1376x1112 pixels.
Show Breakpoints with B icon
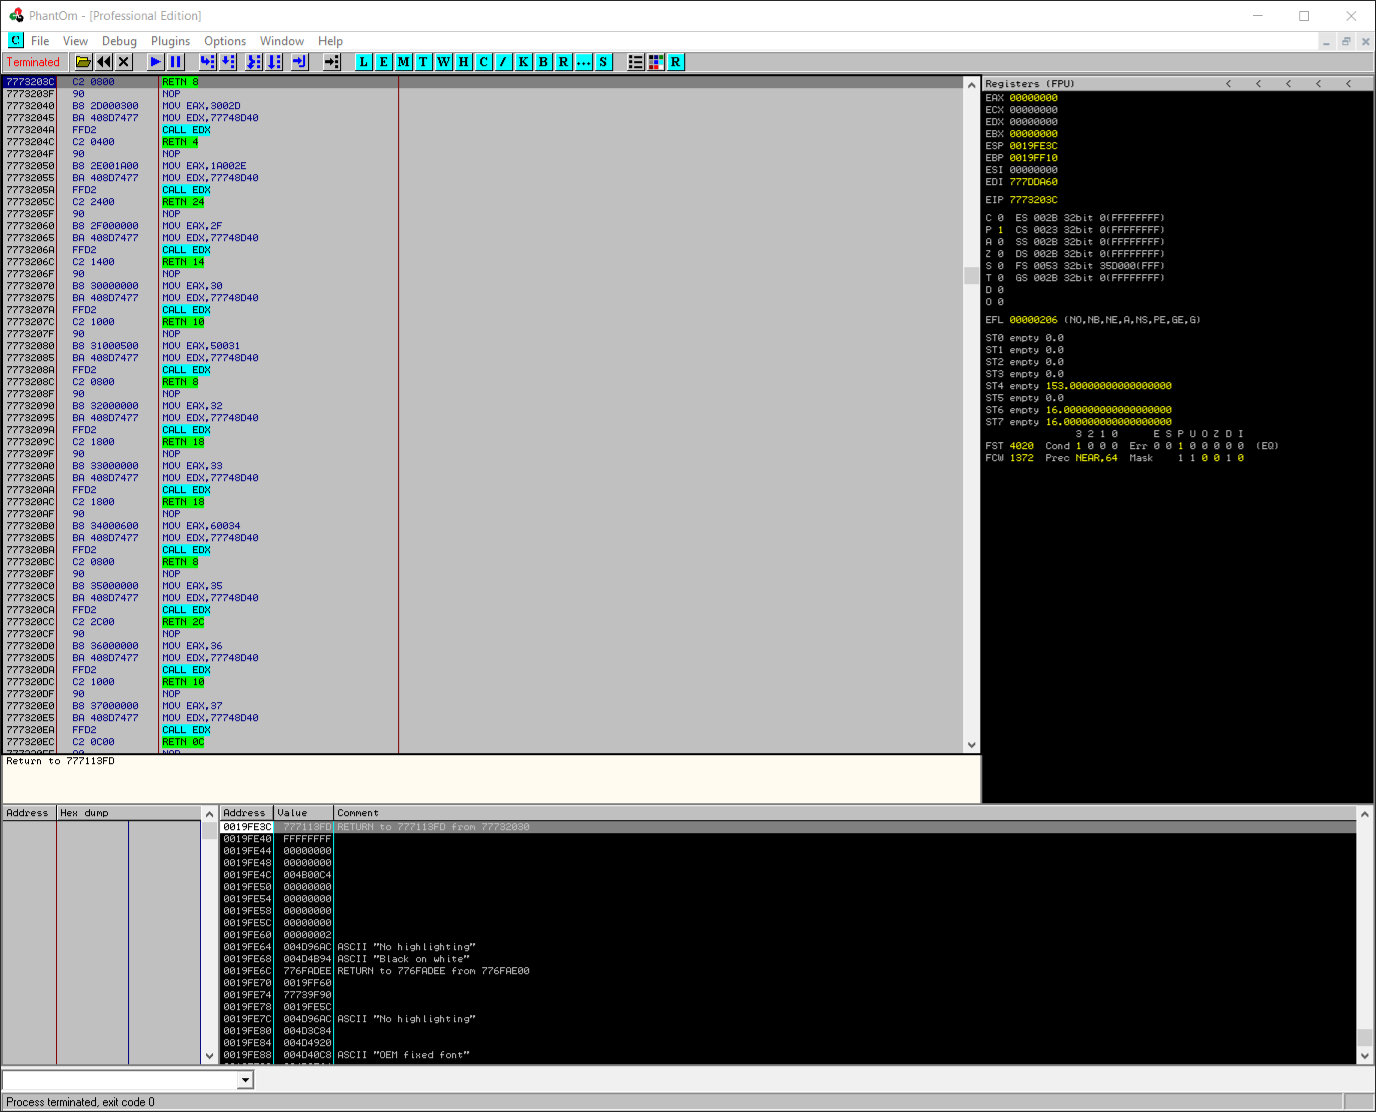click(544, 62)
